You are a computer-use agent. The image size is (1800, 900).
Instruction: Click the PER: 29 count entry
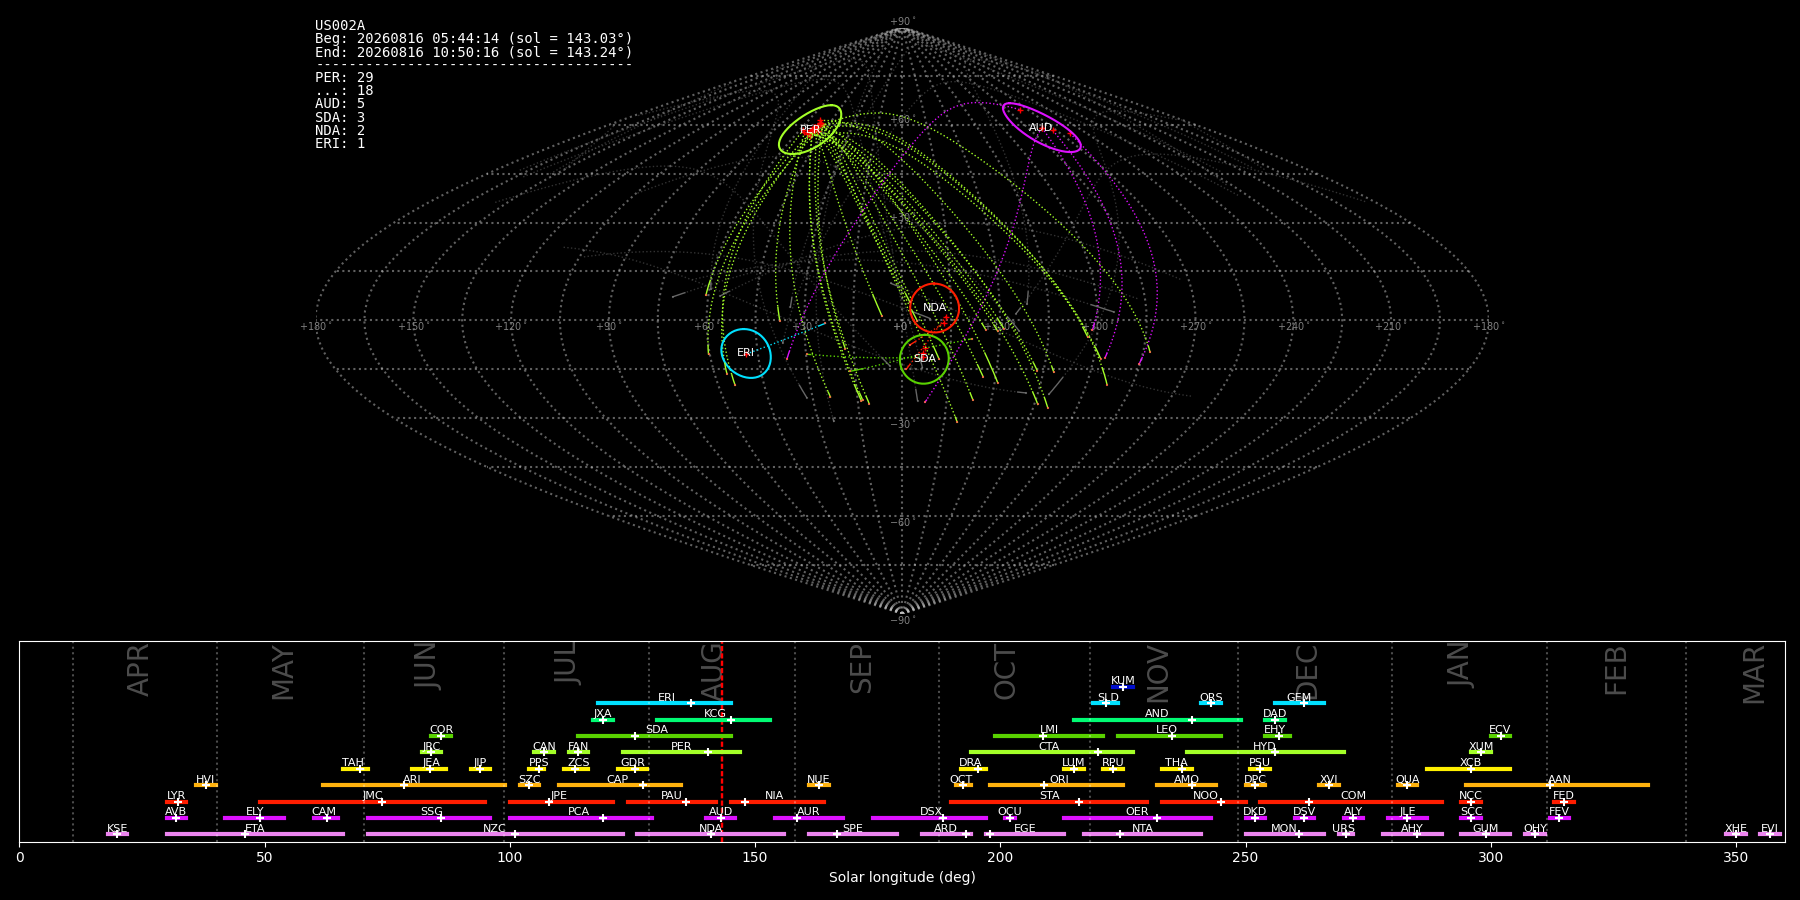click(x=344, y=78)
